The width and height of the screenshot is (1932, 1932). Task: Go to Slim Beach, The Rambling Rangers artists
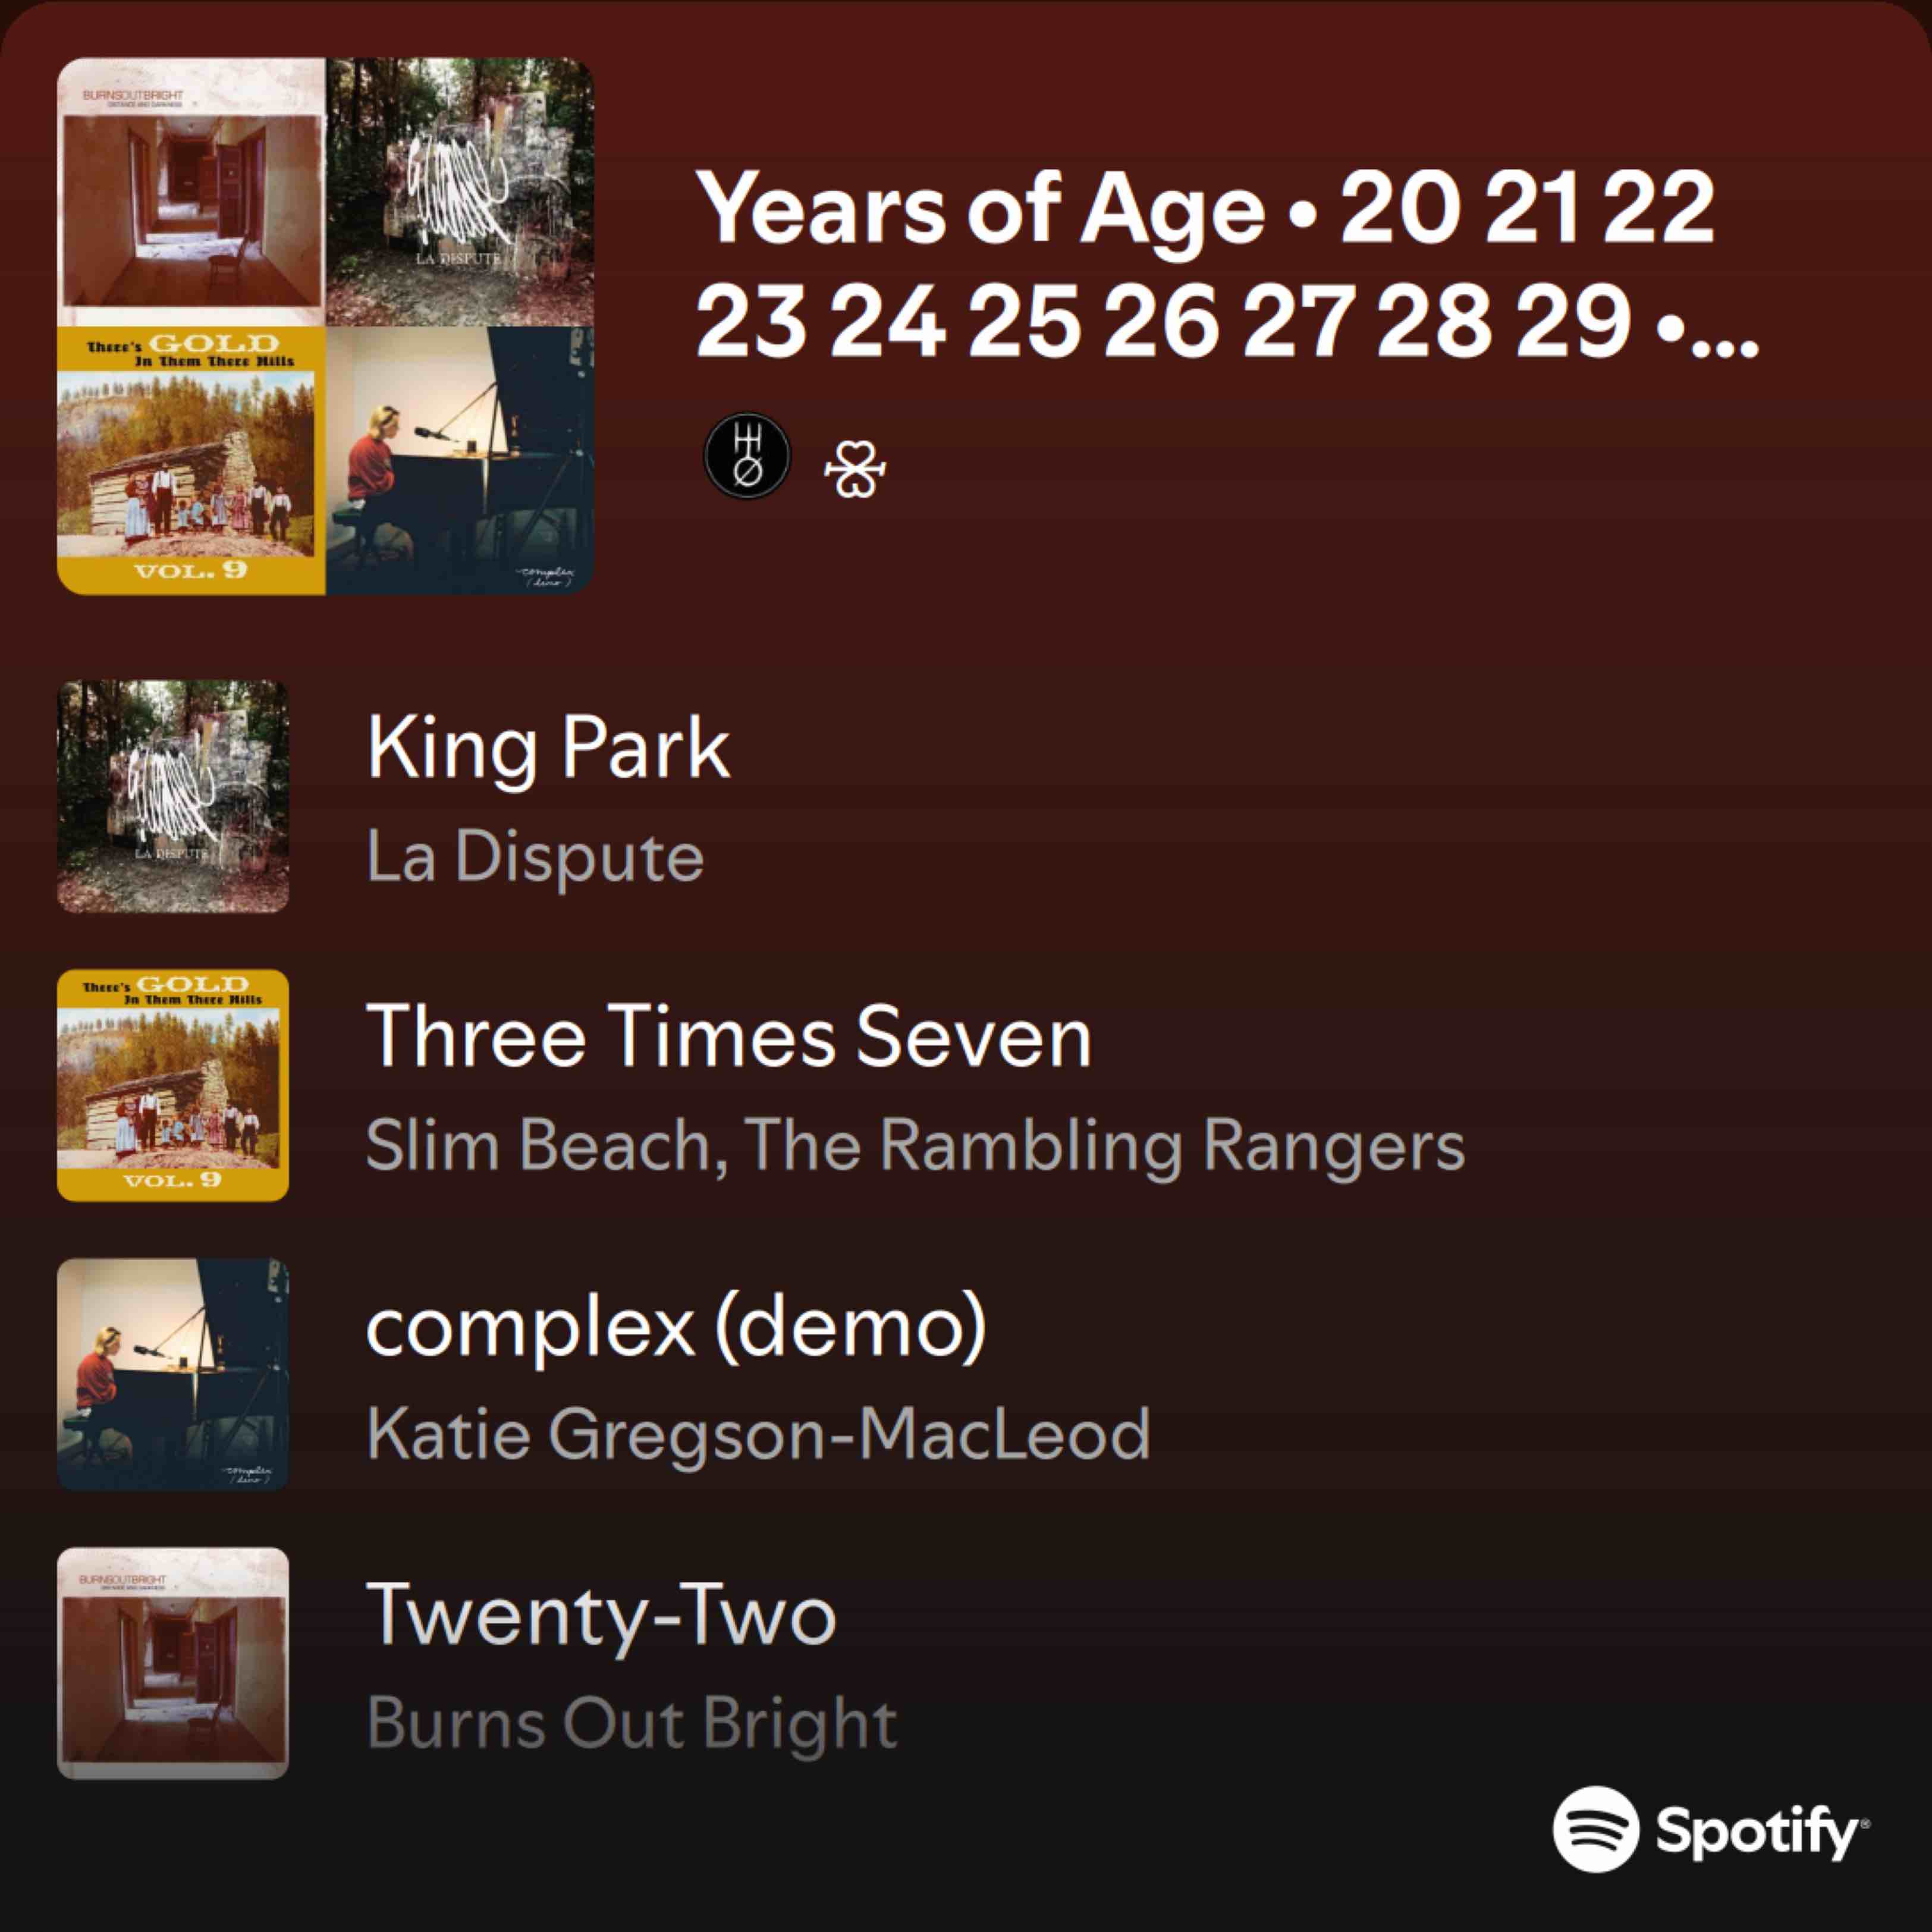click(915, 1145)
